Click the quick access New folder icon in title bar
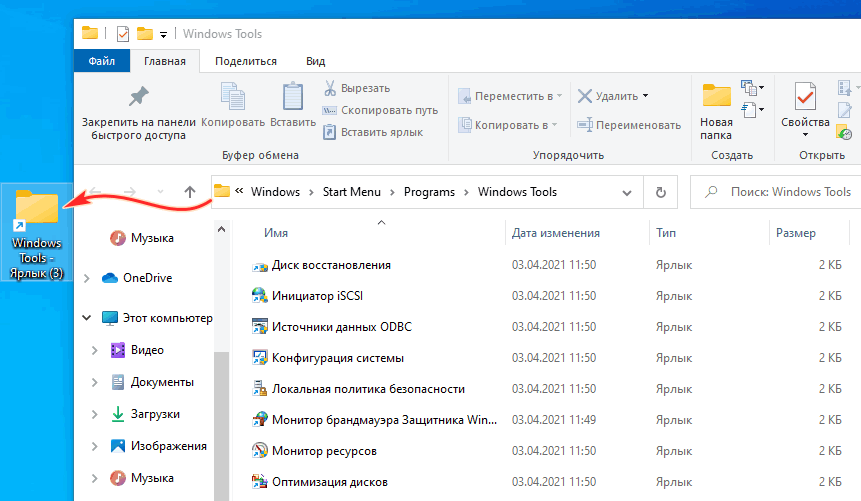This screenshot has width=861, height=501. [x=145, y=34]
